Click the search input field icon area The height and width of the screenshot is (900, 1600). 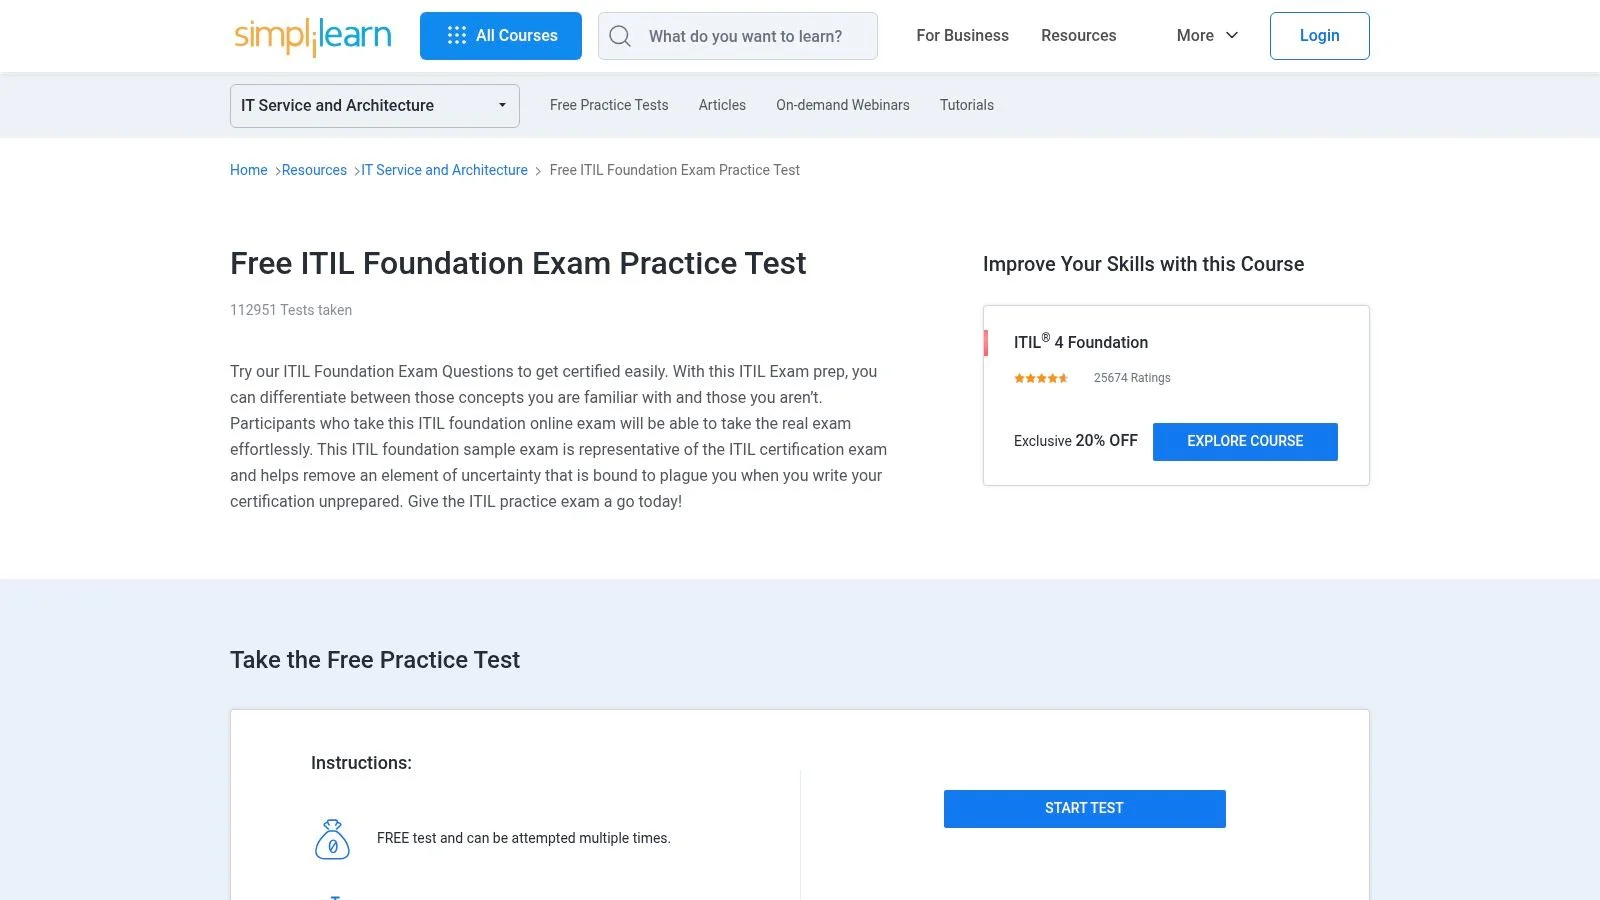620,36
